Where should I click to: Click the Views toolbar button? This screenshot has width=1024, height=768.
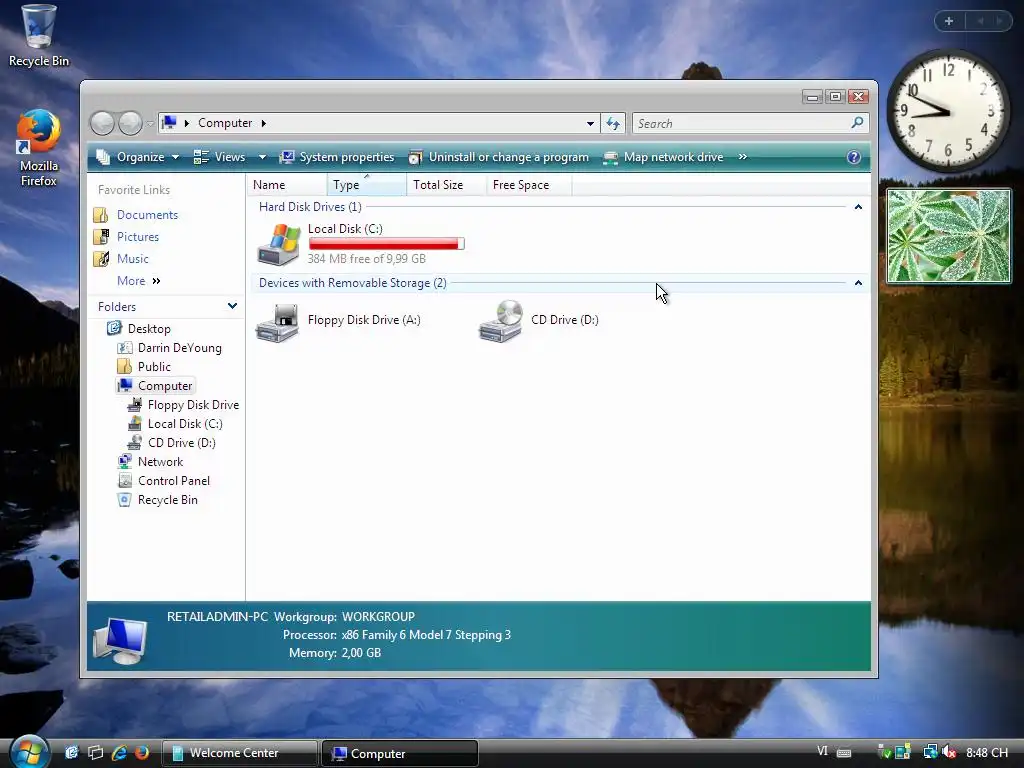pos(219,157)
